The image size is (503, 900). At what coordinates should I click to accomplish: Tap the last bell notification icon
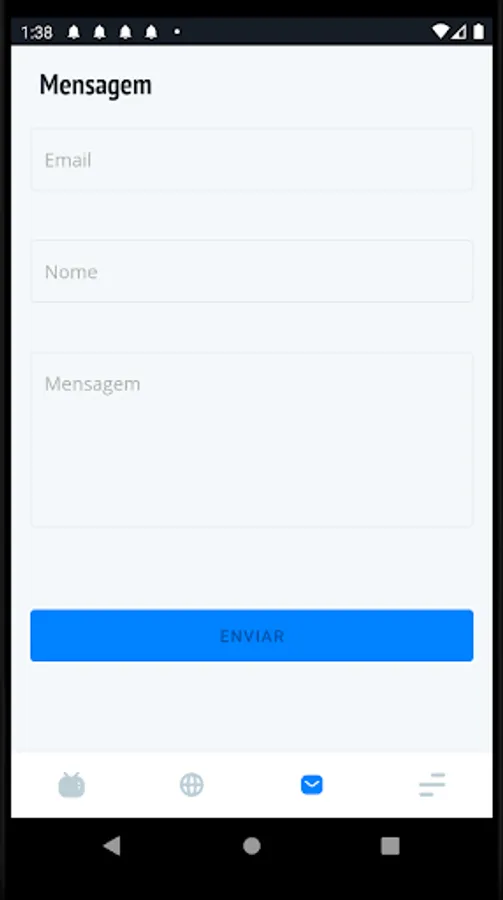point(151,32)
